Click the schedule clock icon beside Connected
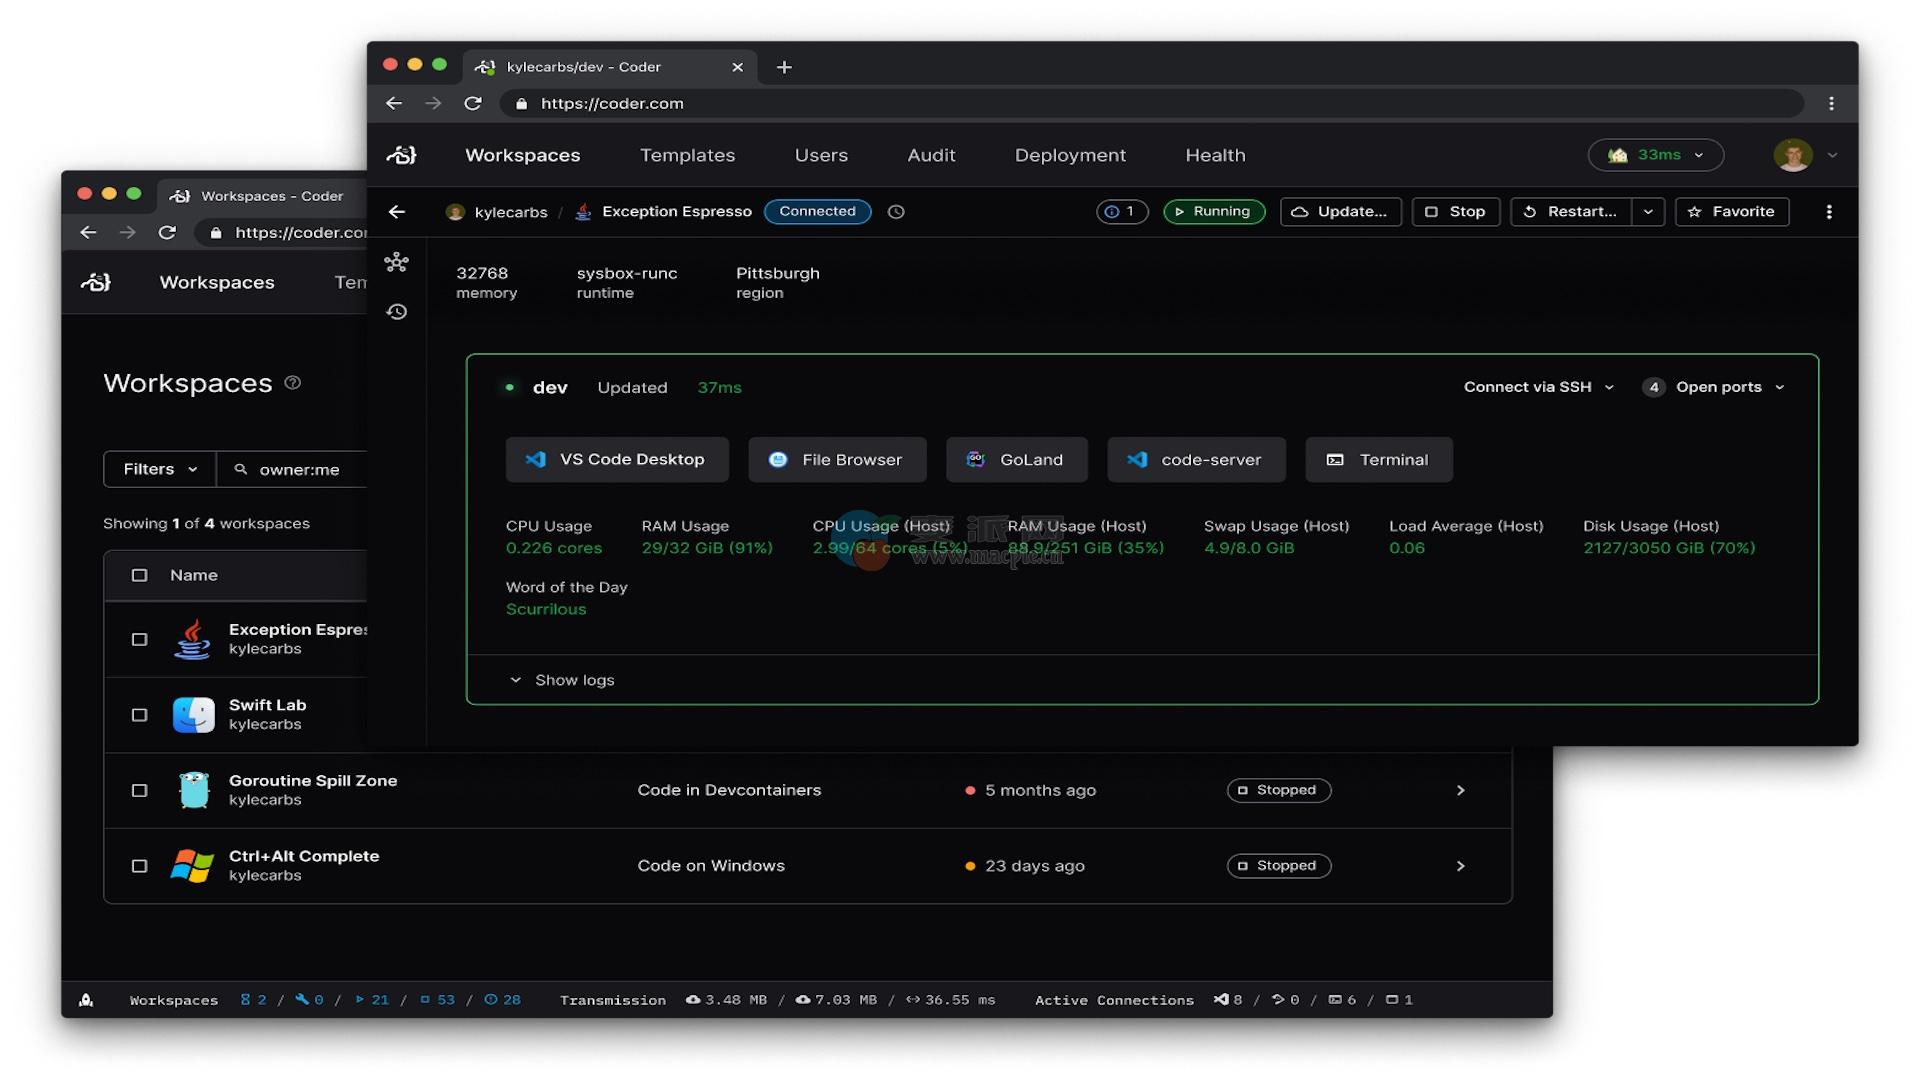 pyautogui.click(x=896, y=212)
